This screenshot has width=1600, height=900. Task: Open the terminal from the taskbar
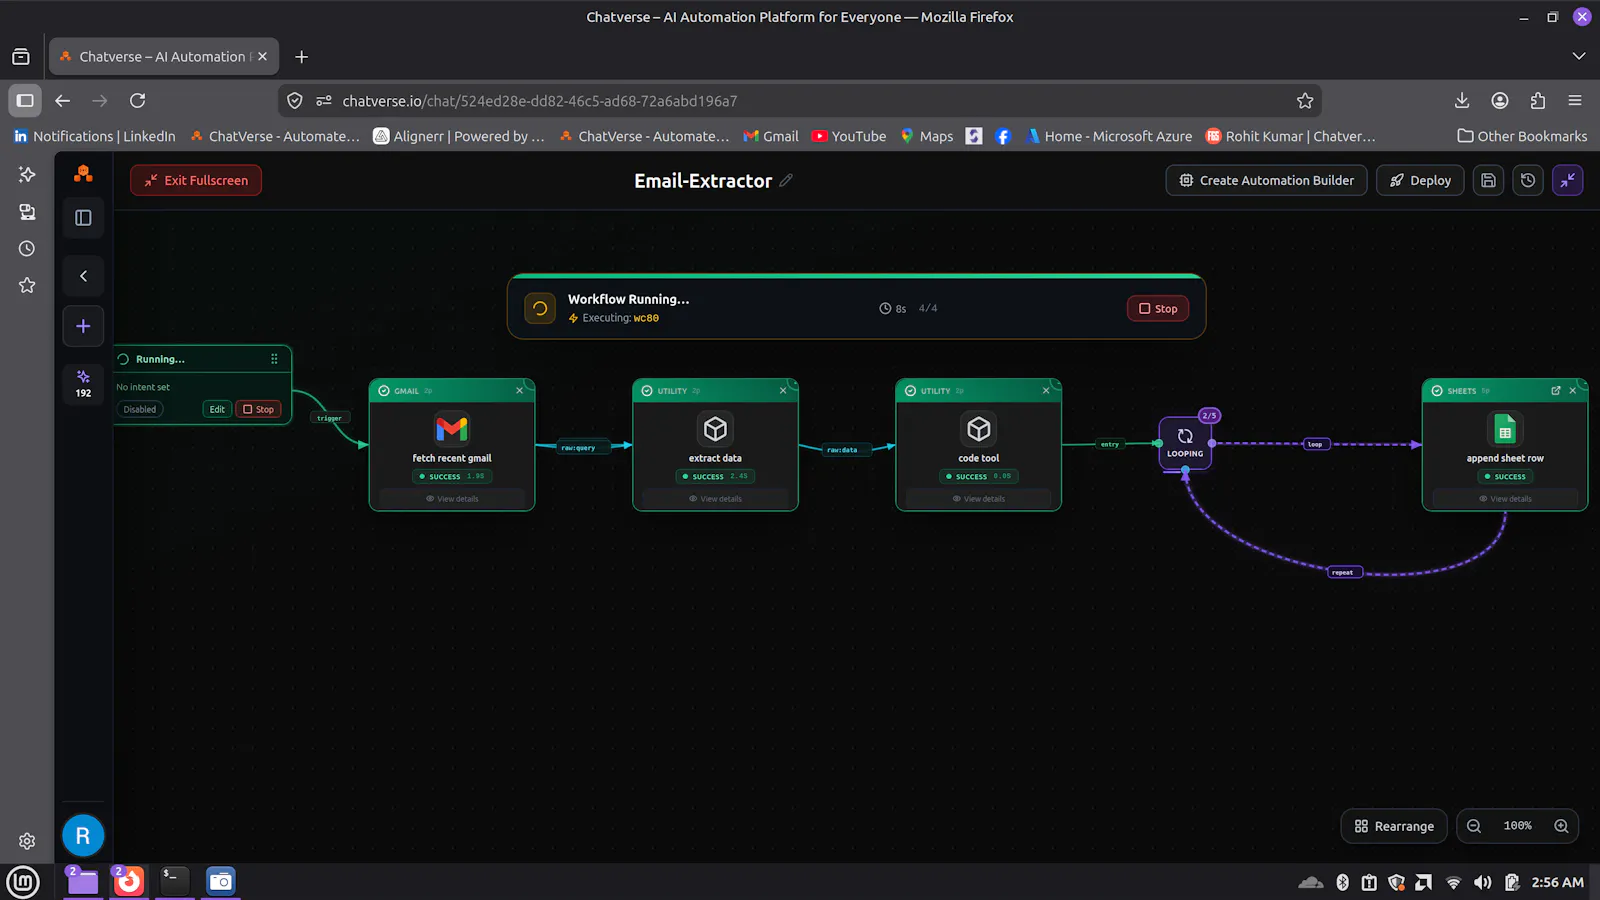pos(174,880)
